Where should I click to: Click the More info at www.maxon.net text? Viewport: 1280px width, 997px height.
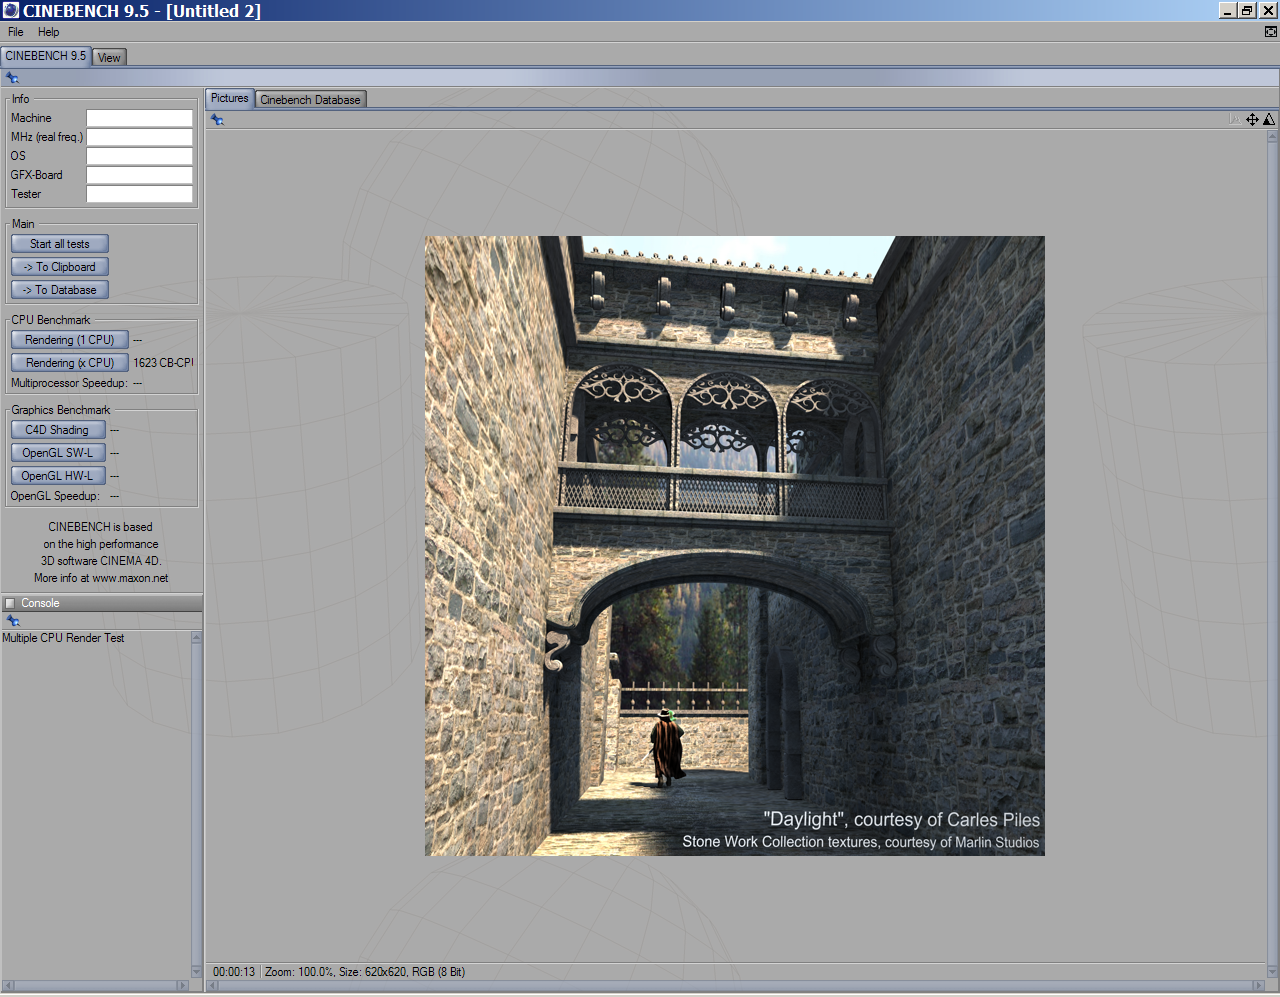click(101, 578)
